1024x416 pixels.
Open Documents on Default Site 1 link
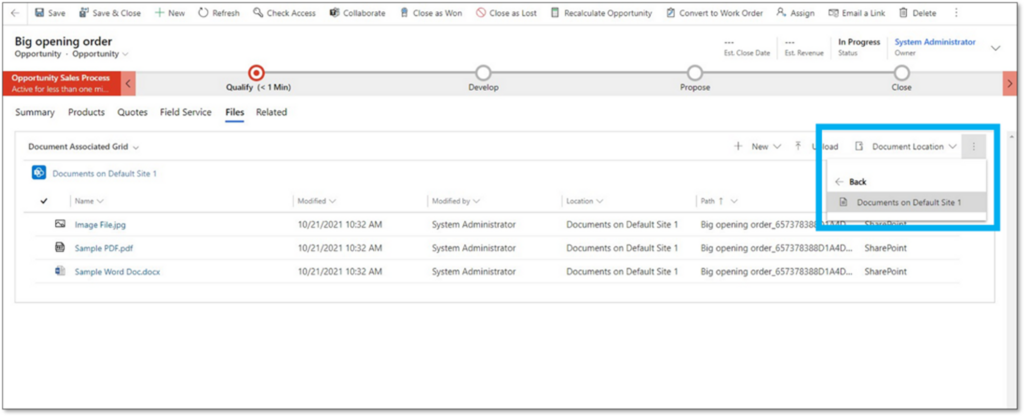pyautogui.click(x=104, y=174)
